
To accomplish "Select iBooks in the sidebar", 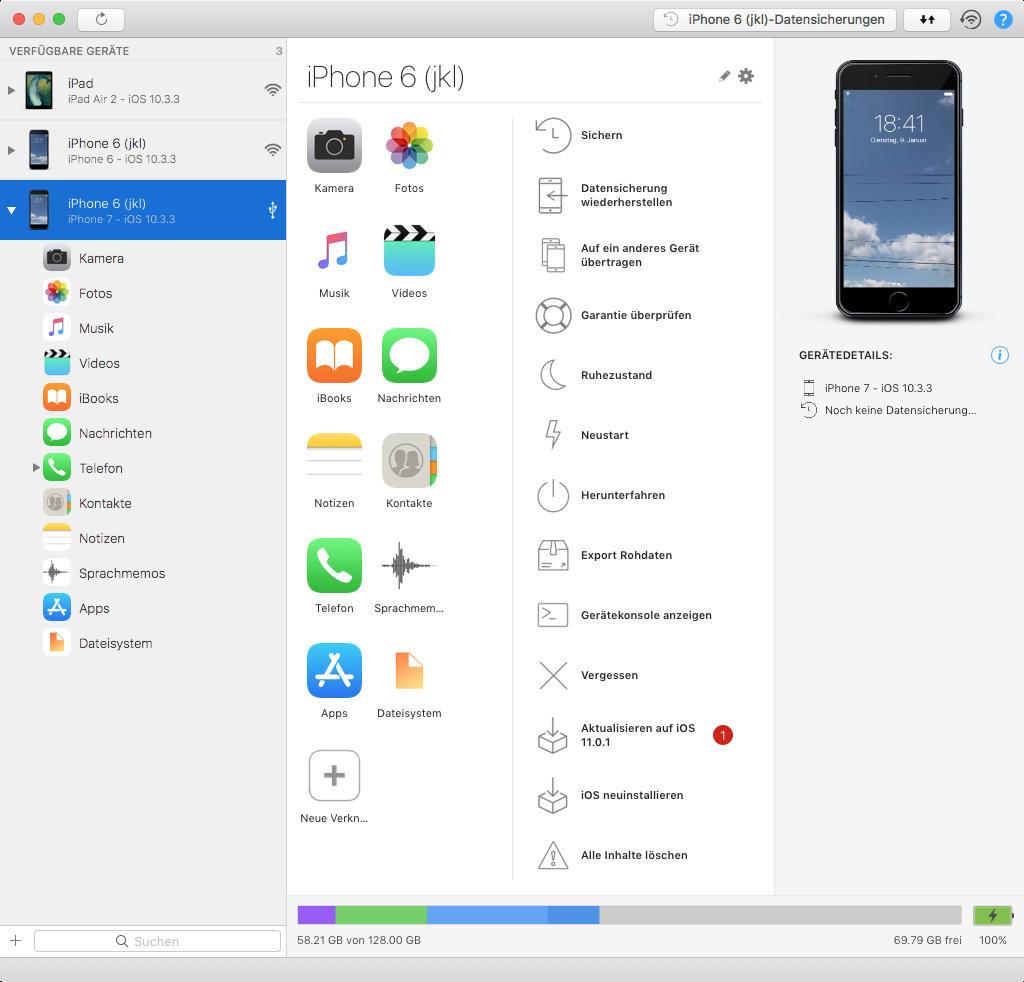I will pyautogui.click(x=143, y=398).
